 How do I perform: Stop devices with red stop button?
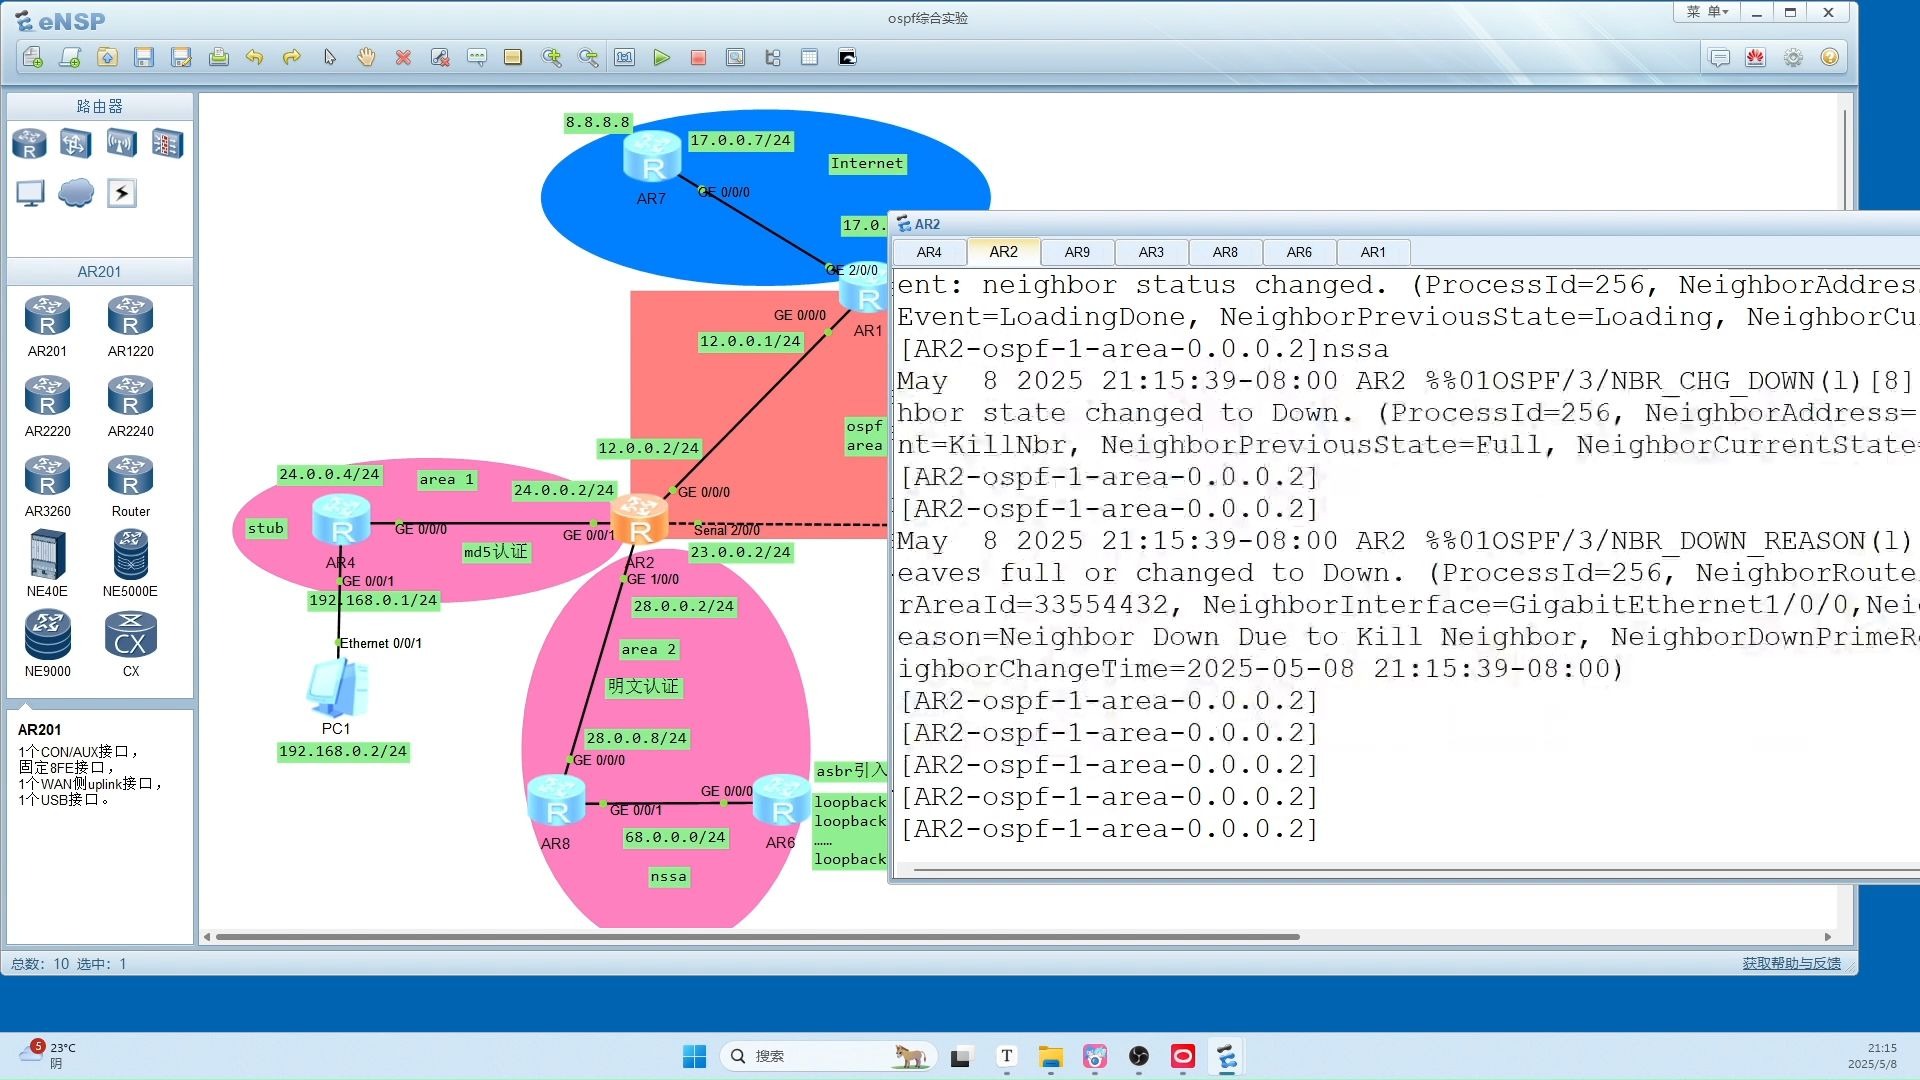(x=699, y=58)
